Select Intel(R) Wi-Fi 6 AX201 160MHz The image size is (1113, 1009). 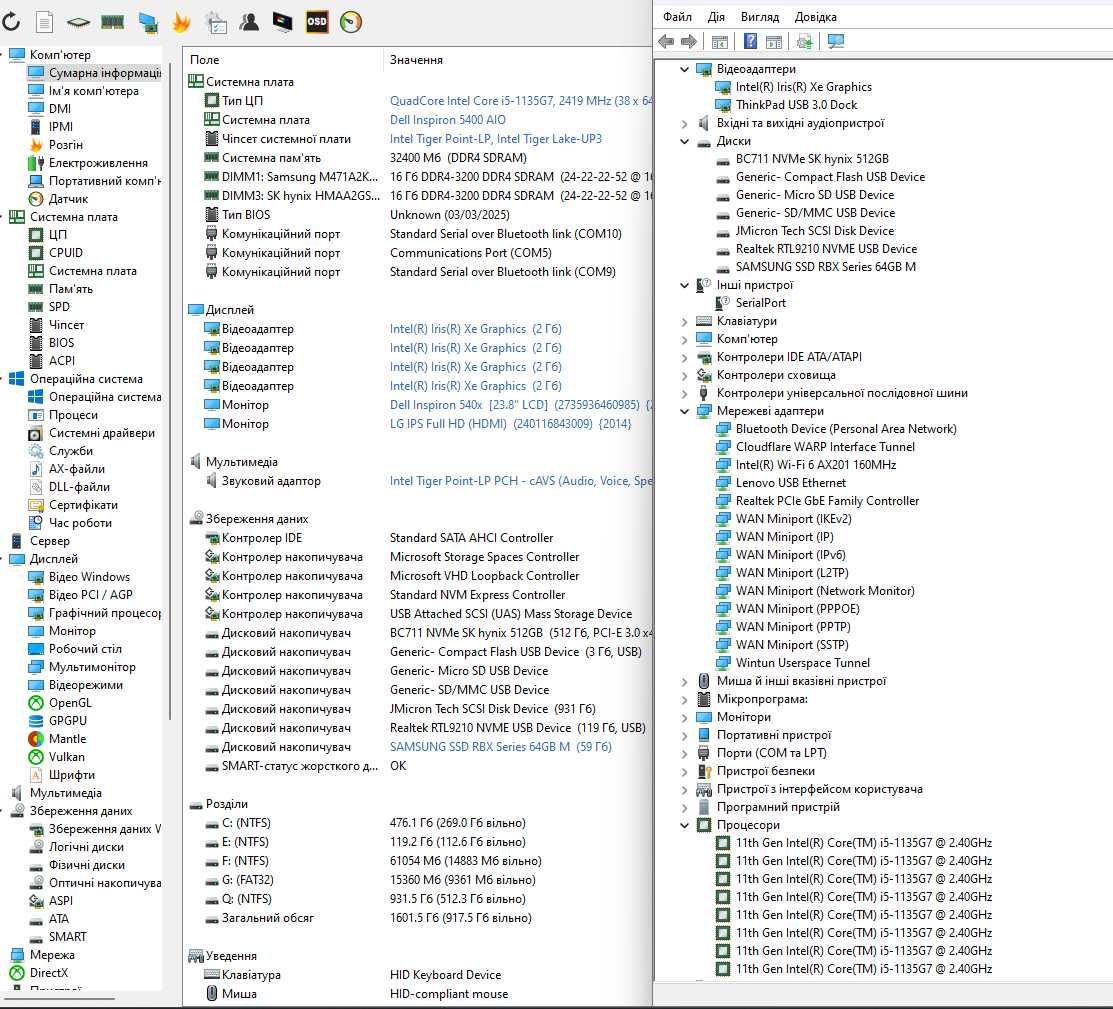pyautogui.click(x=816, y=465)
